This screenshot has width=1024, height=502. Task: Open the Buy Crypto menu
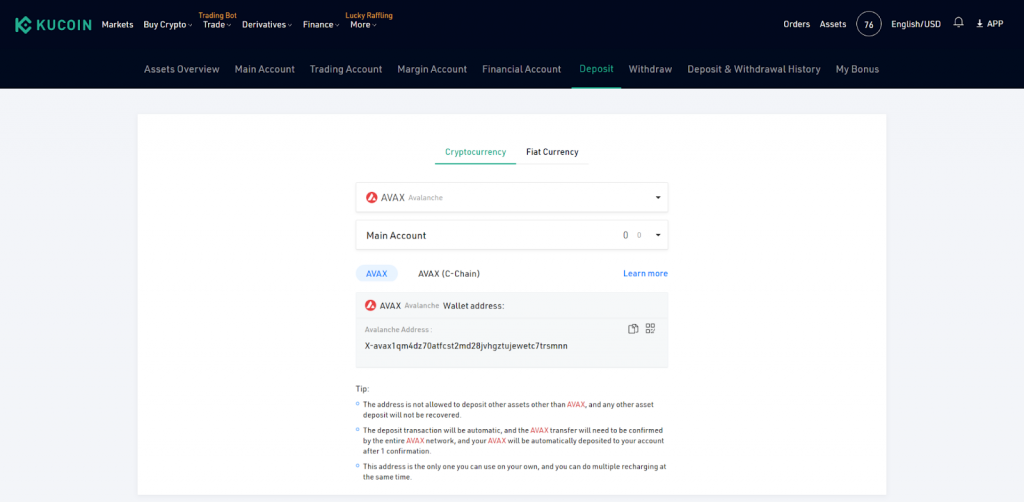pyautogui.click(x=168, y=25)
